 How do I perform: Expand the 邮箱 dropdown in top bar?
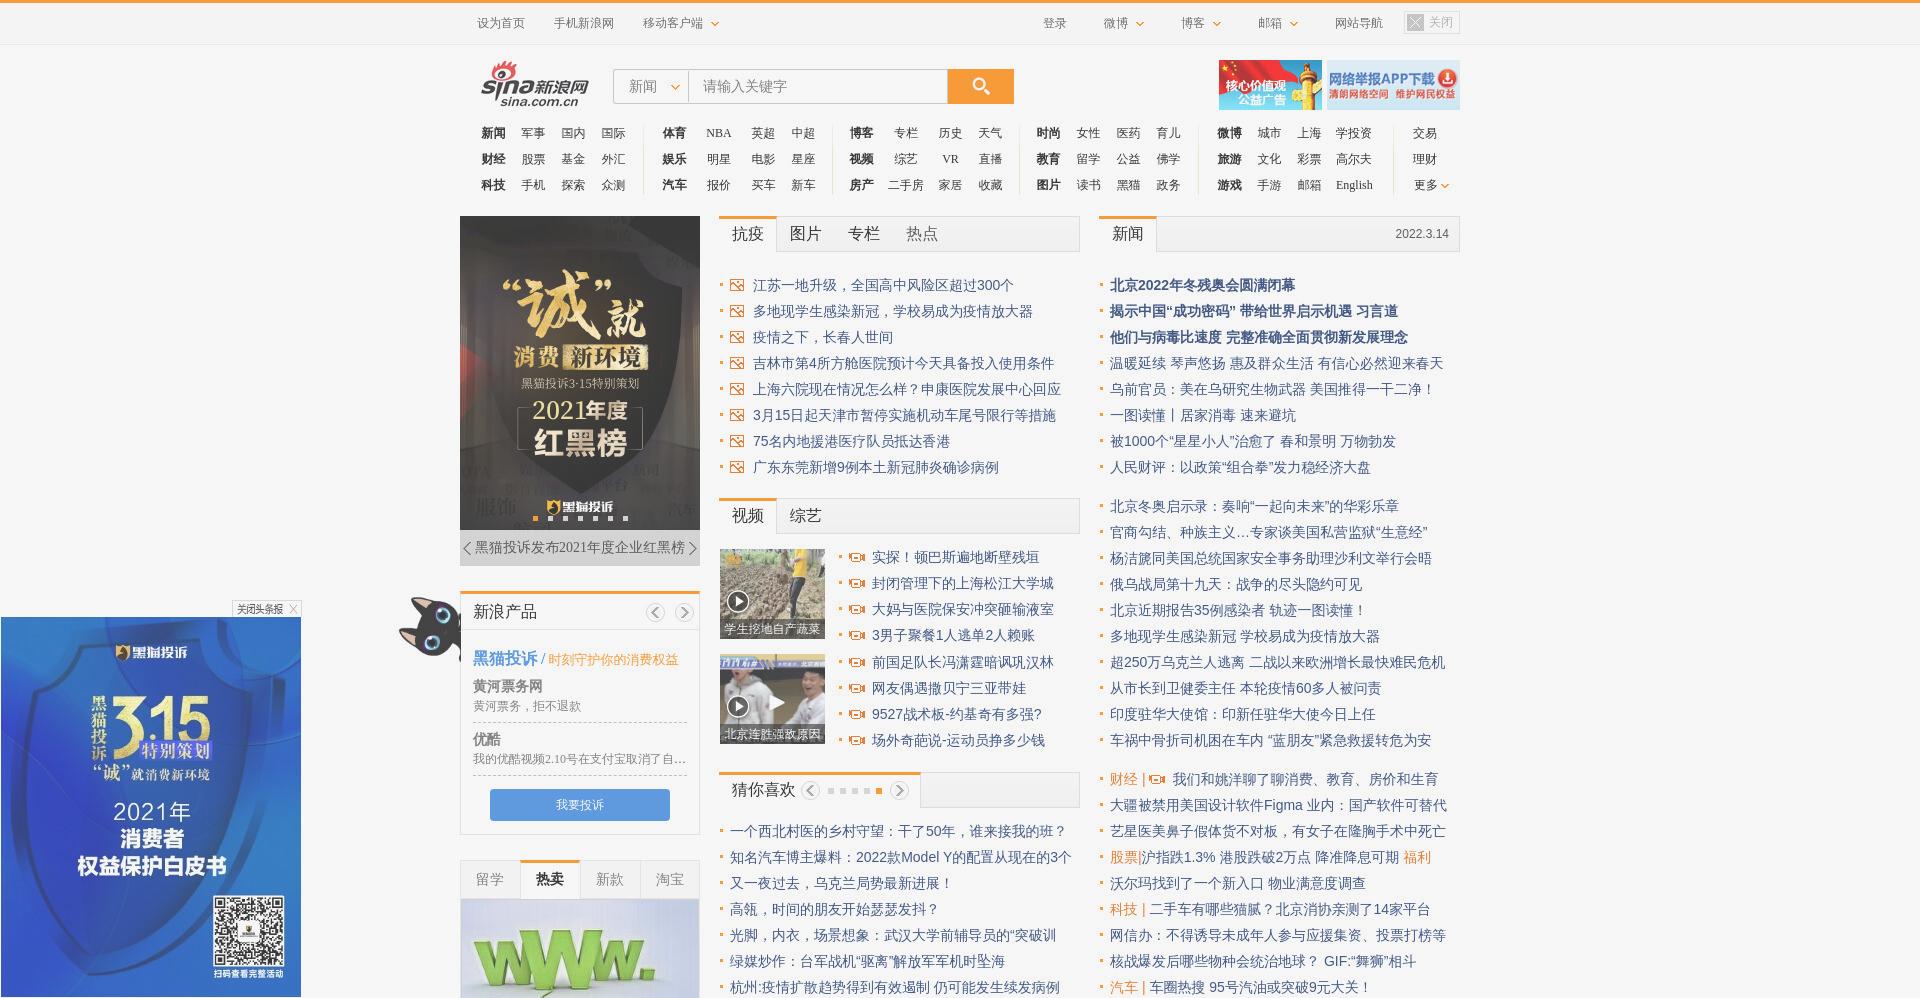1278,23
